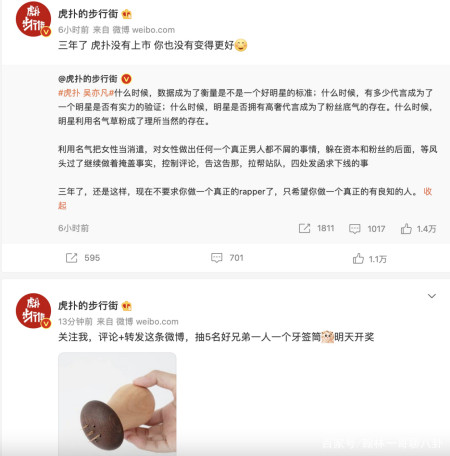
Task: Click the quoted post's 6小时前 timestamp
Action: click(x=73, y=228)
